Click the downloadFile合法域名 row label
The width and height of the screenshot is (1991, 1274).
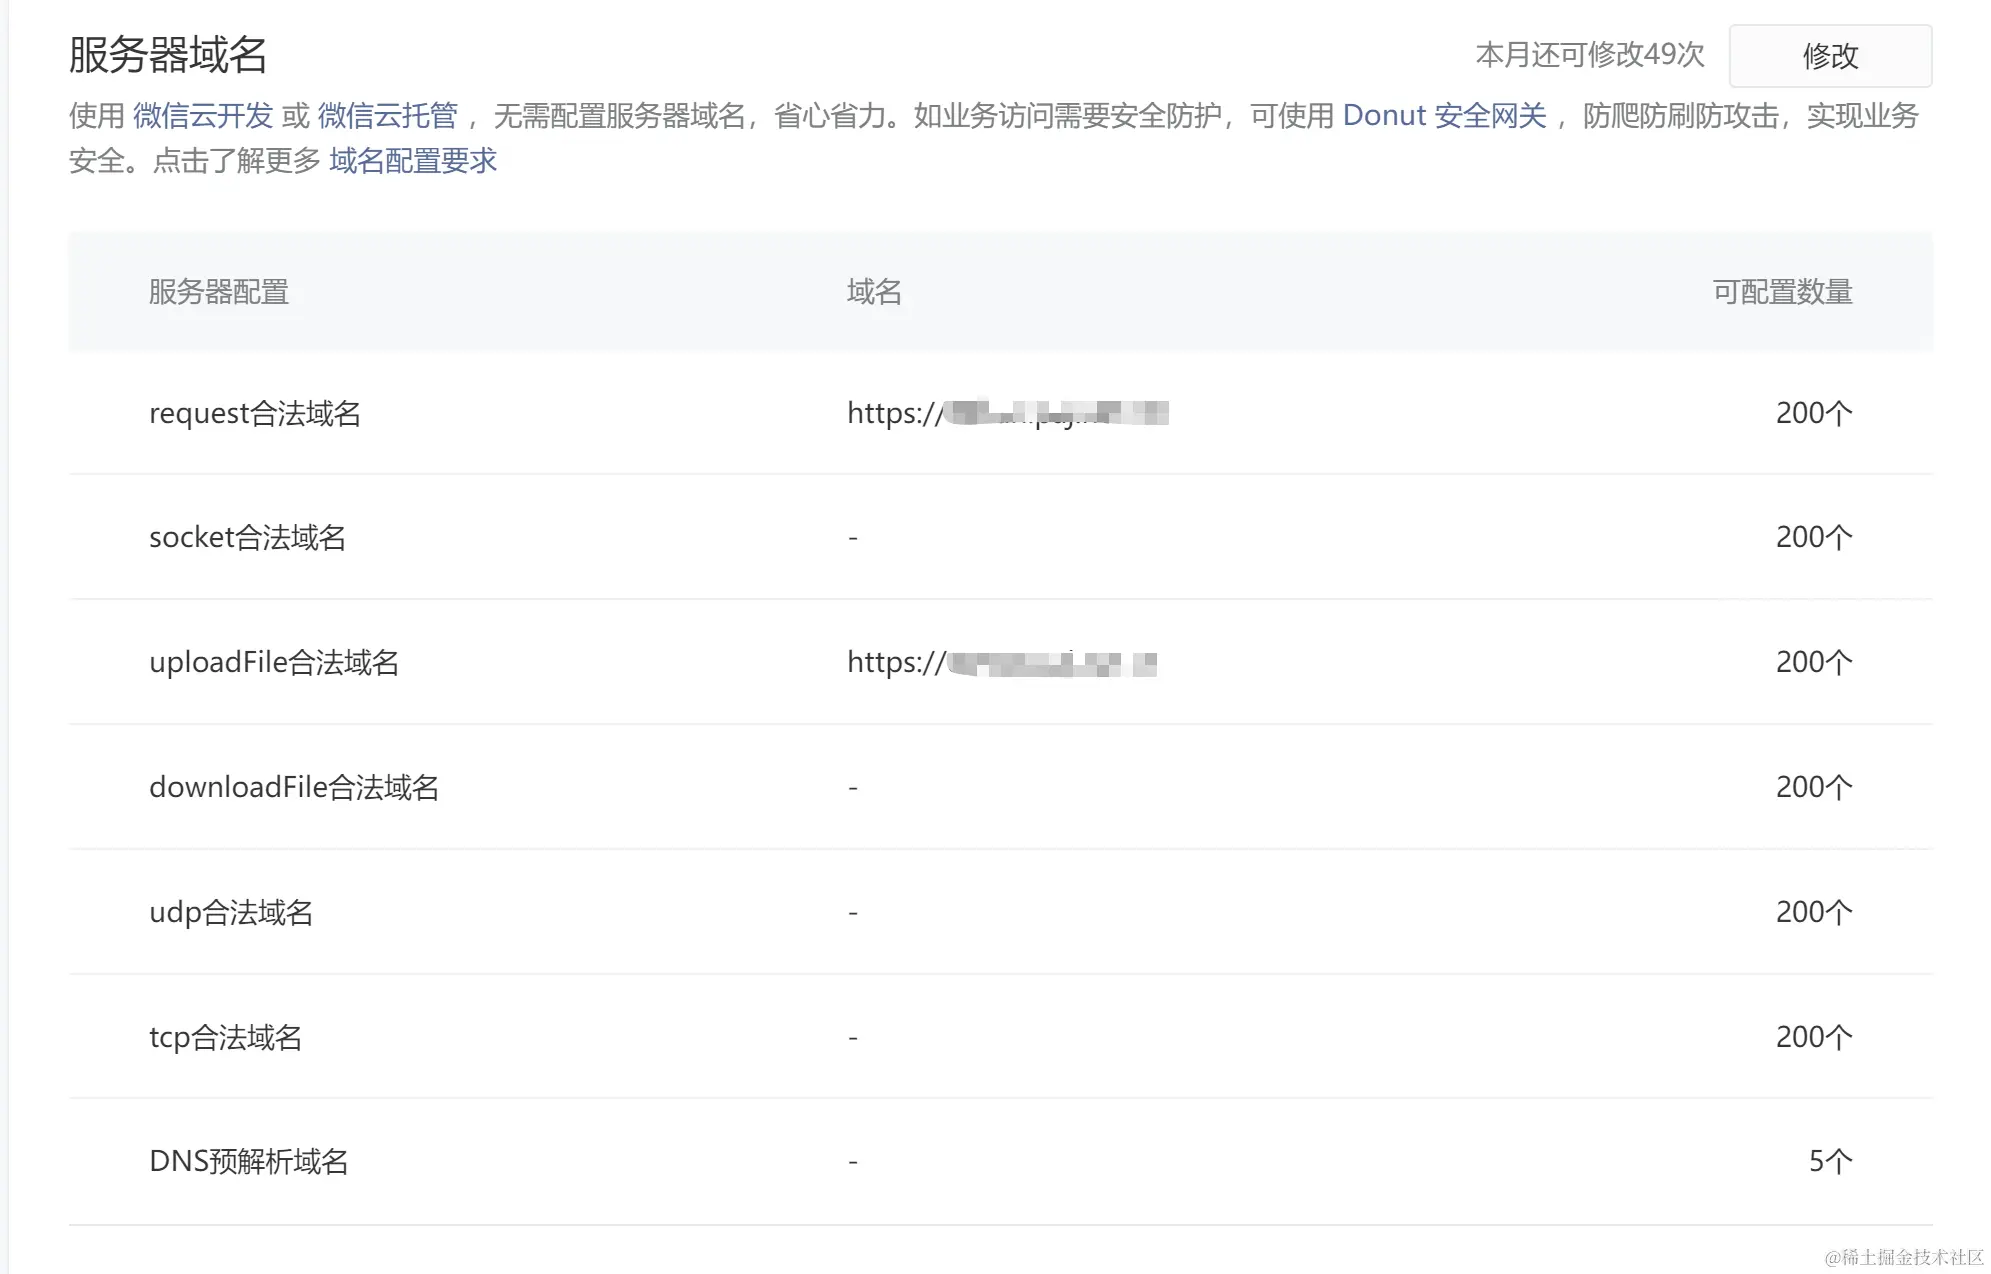pyautogui.click(x=293, y=787)
